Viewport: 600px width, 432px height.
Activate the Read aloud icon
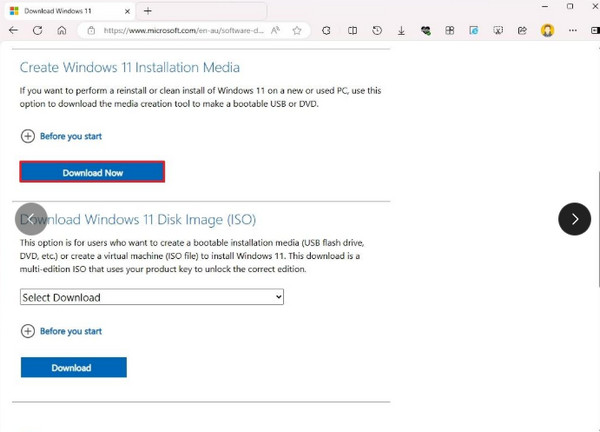275,30
